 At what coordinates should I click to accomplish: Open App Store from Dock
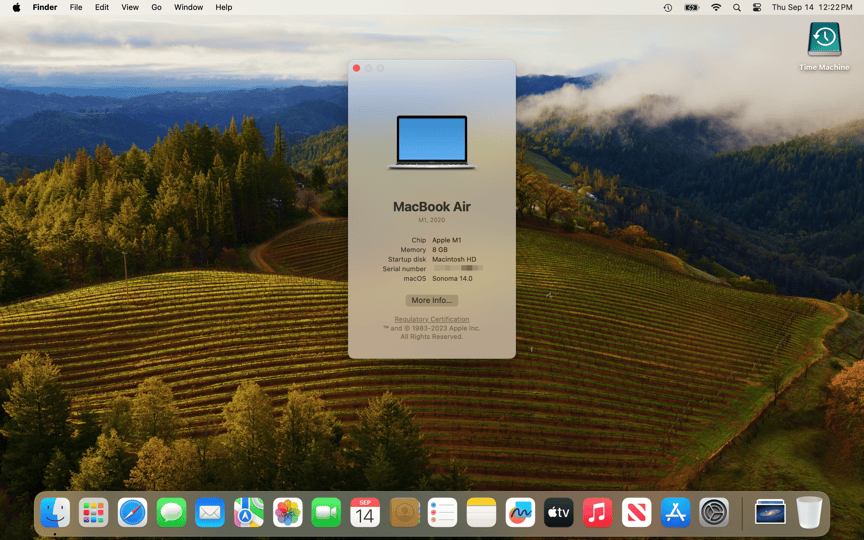point(675,512)
